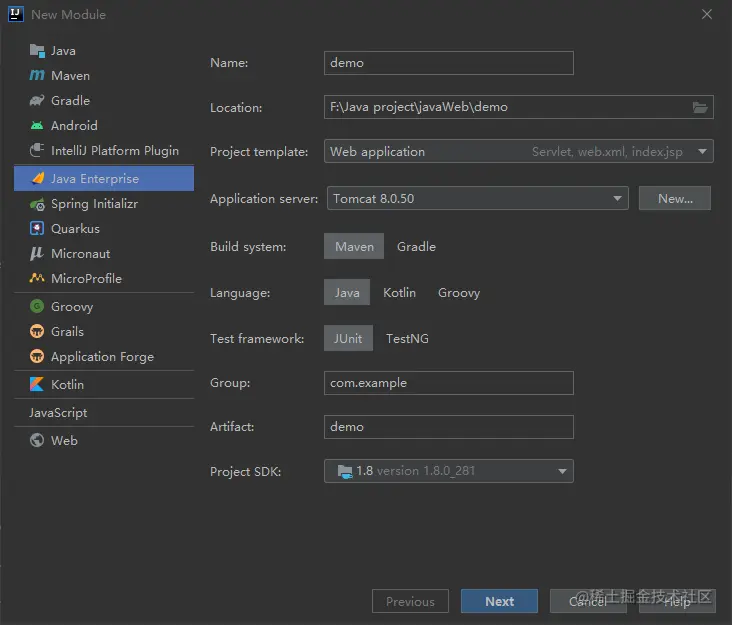
Task: Choose the Spring Initializr icon
Action: (x=37, y=204)
